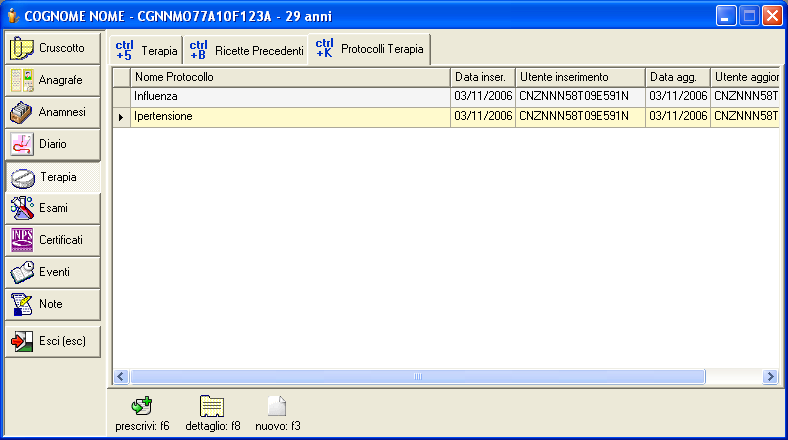Go to the Anamnesi section
The height and width of the screenshot is (440, 788).
53,112
